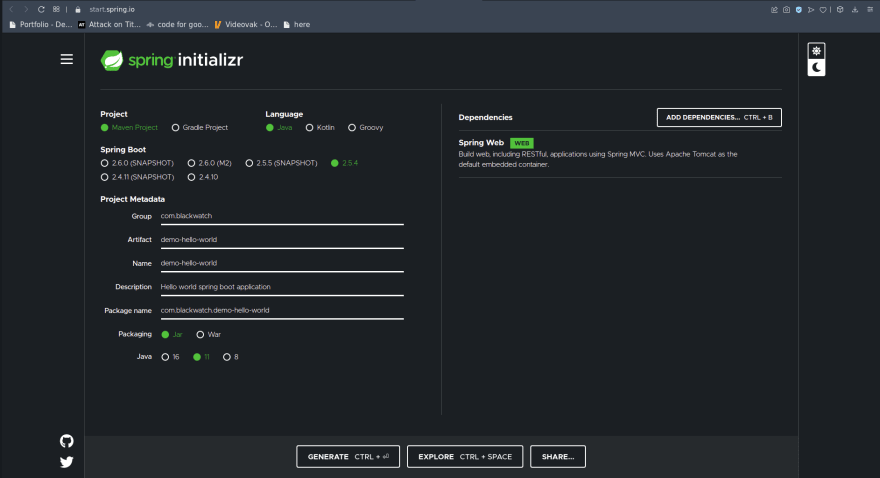
Task: Focus the Artifact text field
Action: pos(282,240)
